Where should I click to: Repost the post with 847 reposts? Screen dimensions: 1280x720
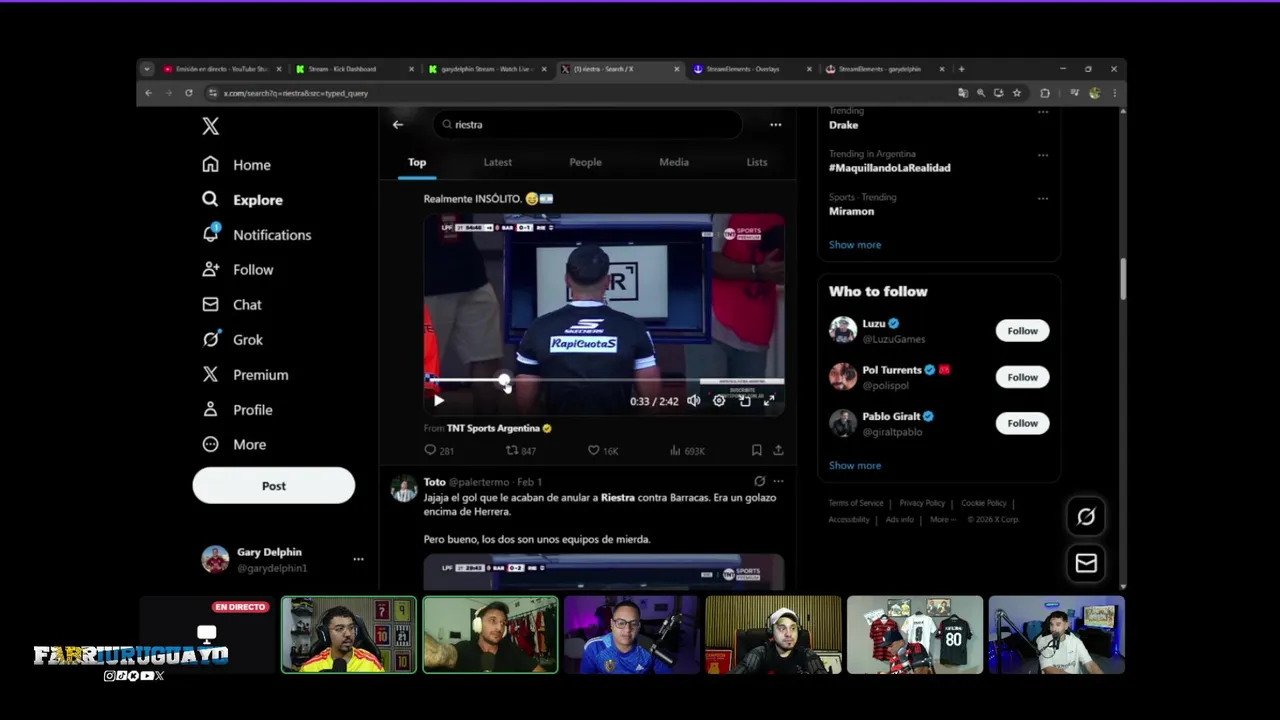(521, 451)
